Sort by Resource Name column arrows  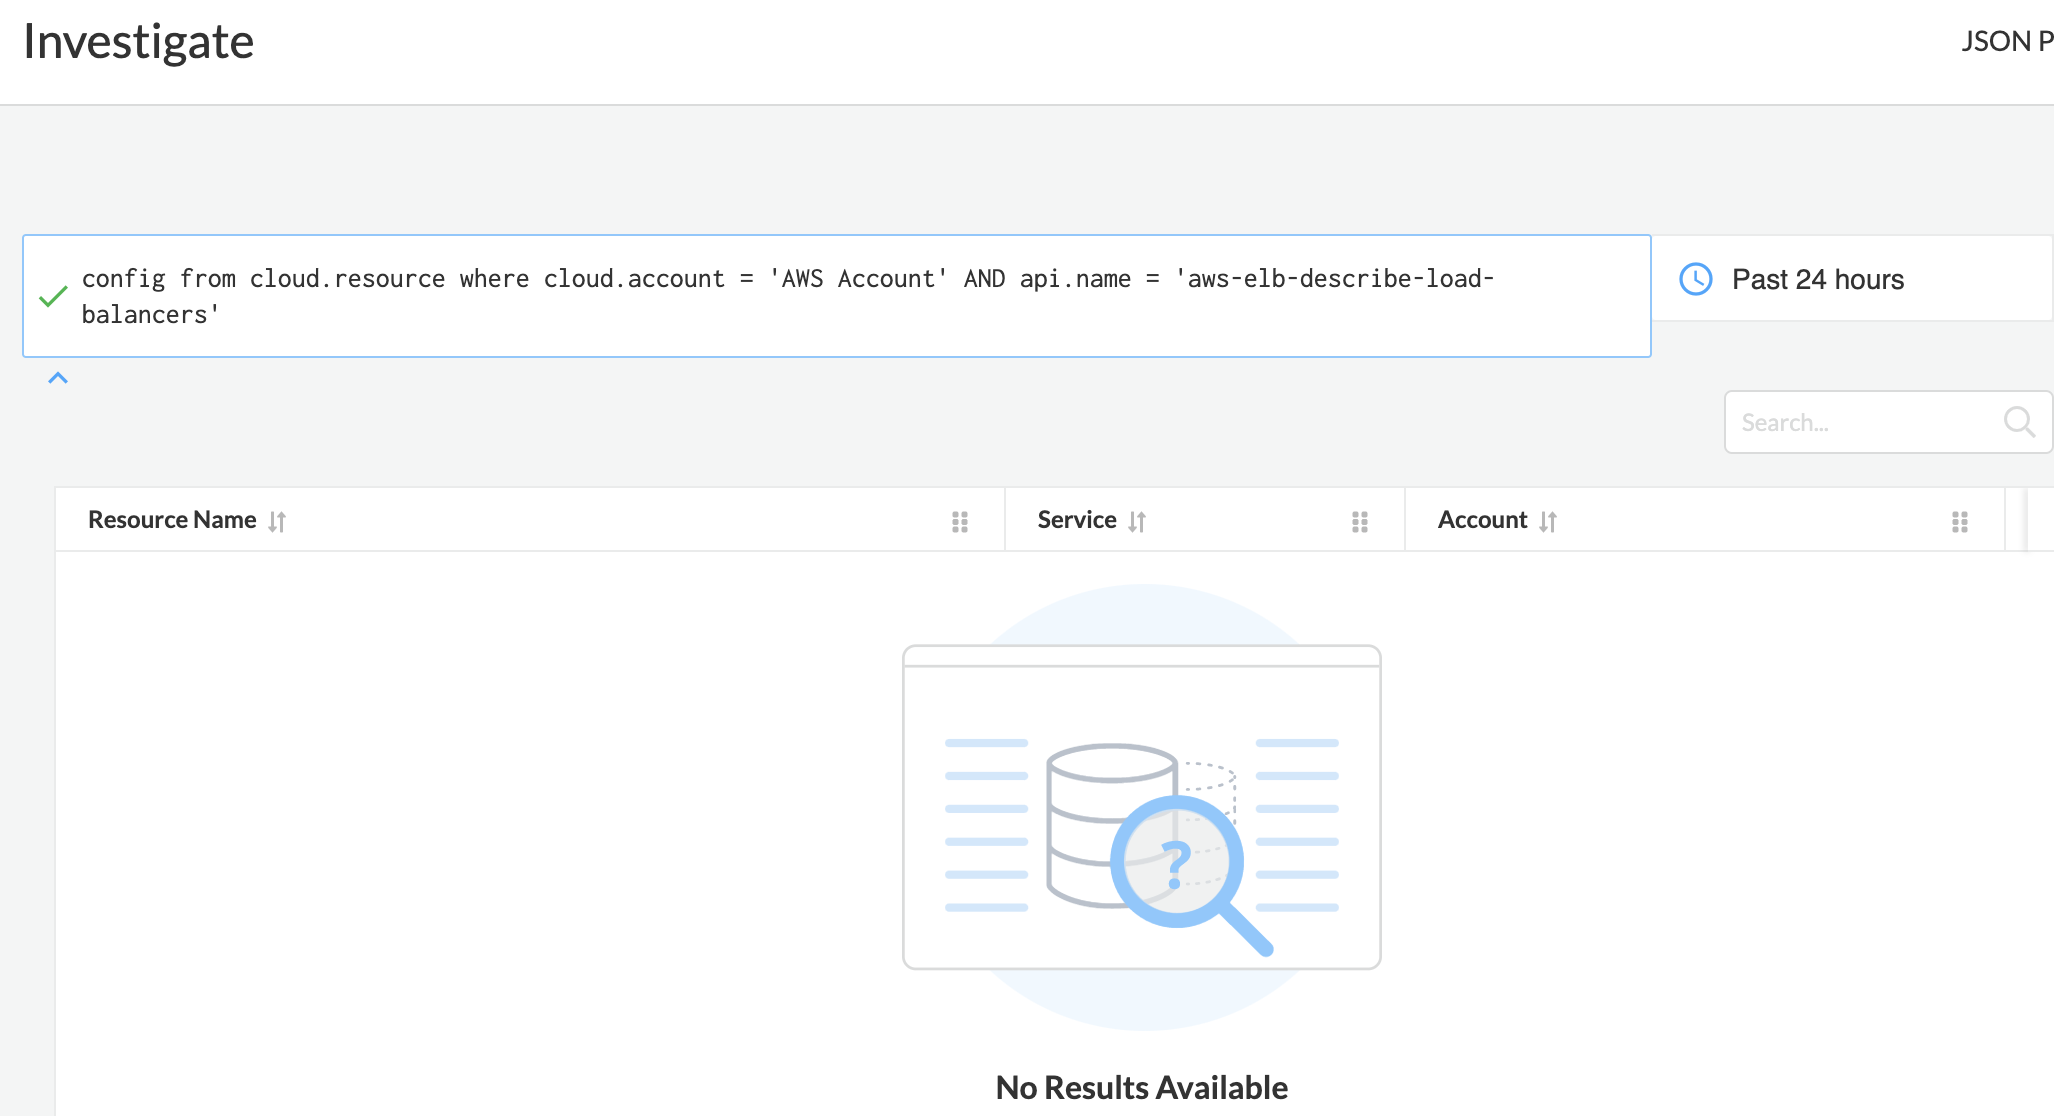(x=277, y=521)
